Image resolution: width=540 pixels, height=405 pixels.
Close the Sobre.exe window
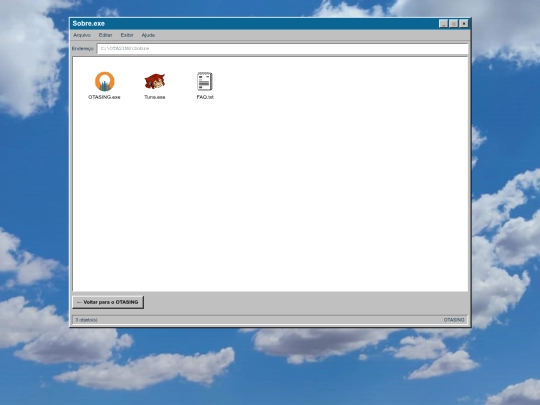464,23
